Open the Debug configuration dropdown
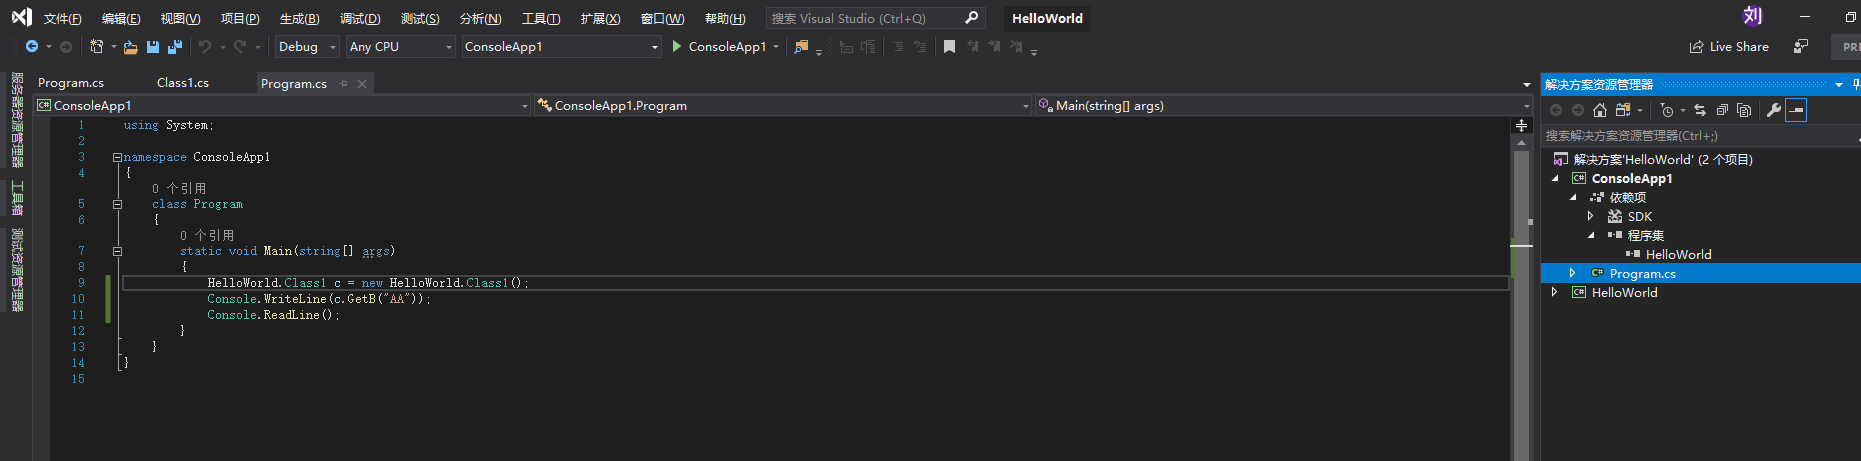Viewport: 1861px width, 461px height. pos(307,47)
